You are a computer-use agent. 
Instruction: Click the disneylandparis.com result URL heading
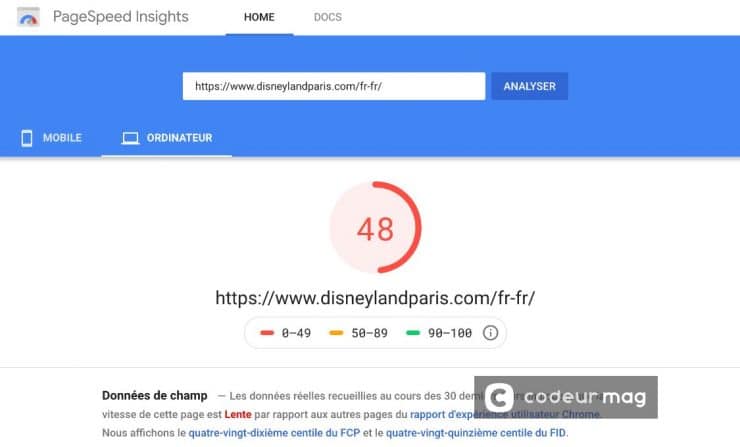tap(375, 298)
